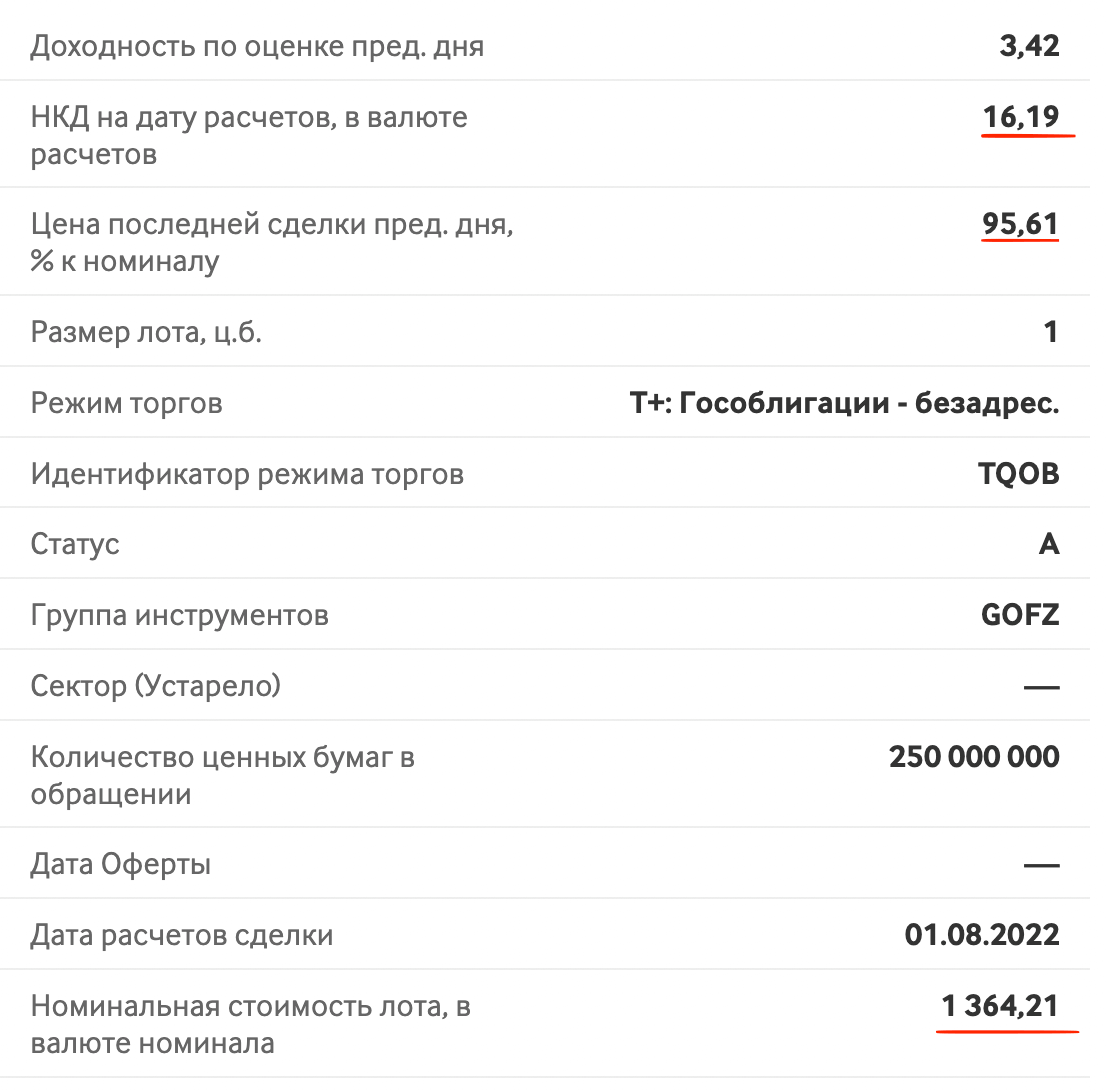Viewport: 1106px width, 1090px height.
Task: Click the Дата Оферты label
Action: [121, 864]
